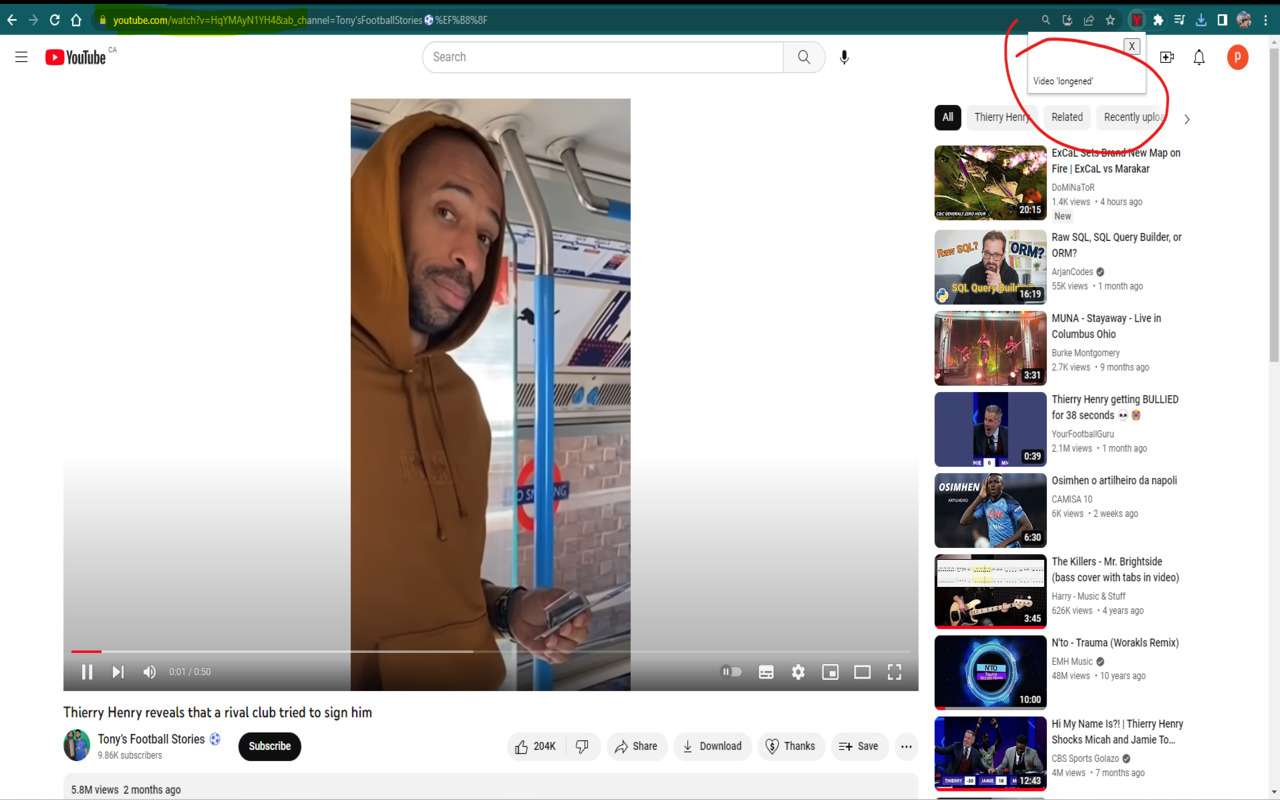Toggle the Autoplay switch
The width and height of the screenshot is (1280, 800).
pos(730,671)
